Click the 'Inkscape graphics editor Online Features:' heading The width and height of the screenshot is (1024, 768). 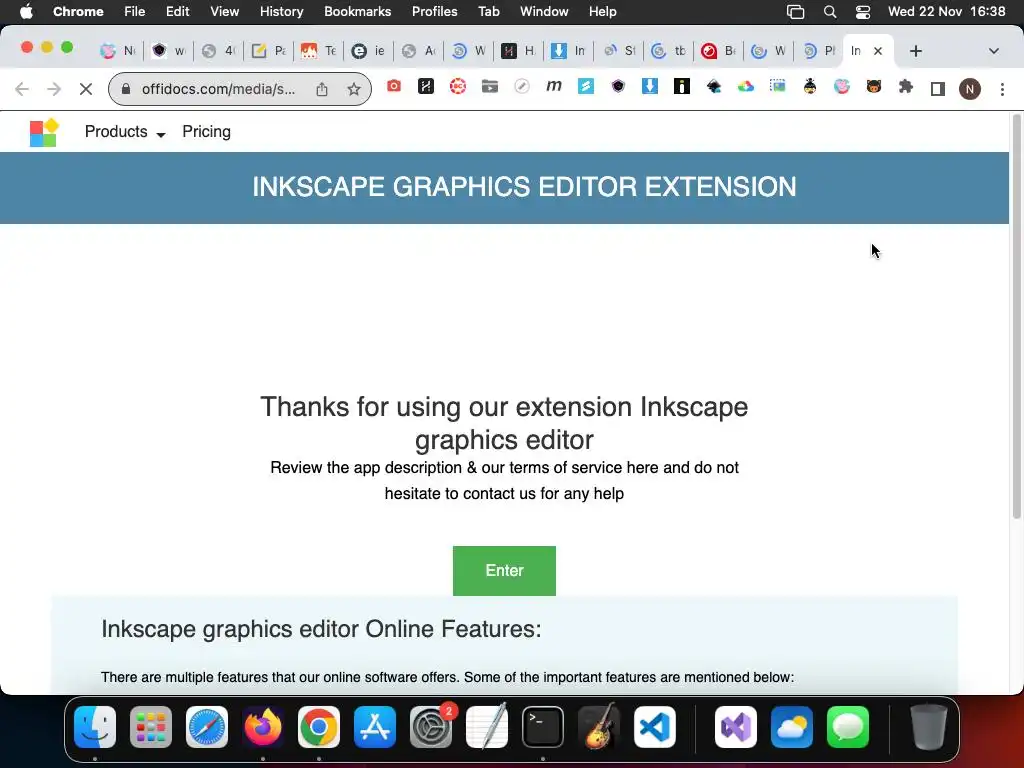tap(321, 629)
